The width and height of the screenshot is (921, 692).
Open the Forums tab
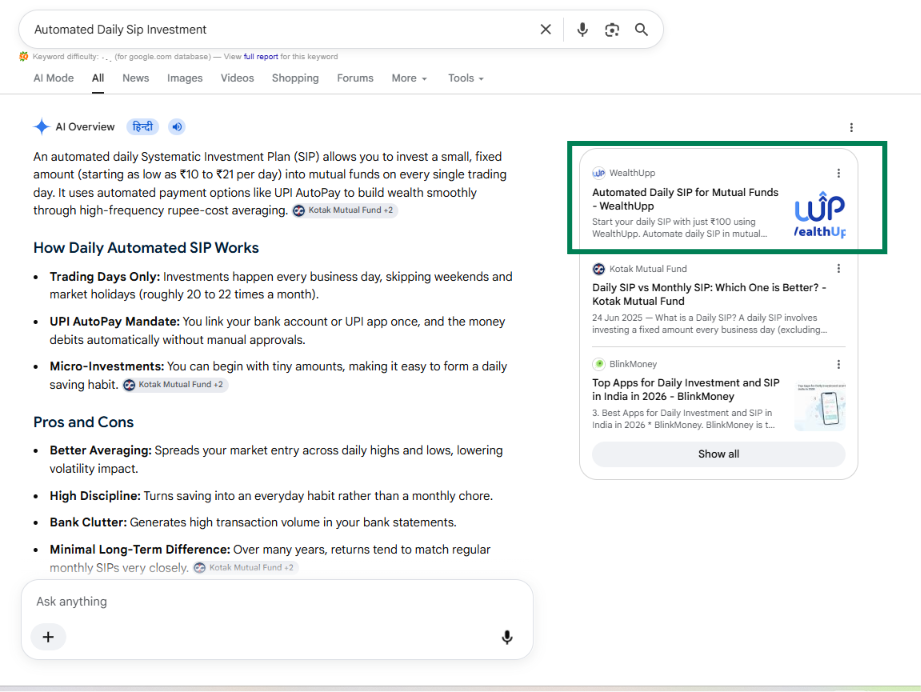coord(355,78)
